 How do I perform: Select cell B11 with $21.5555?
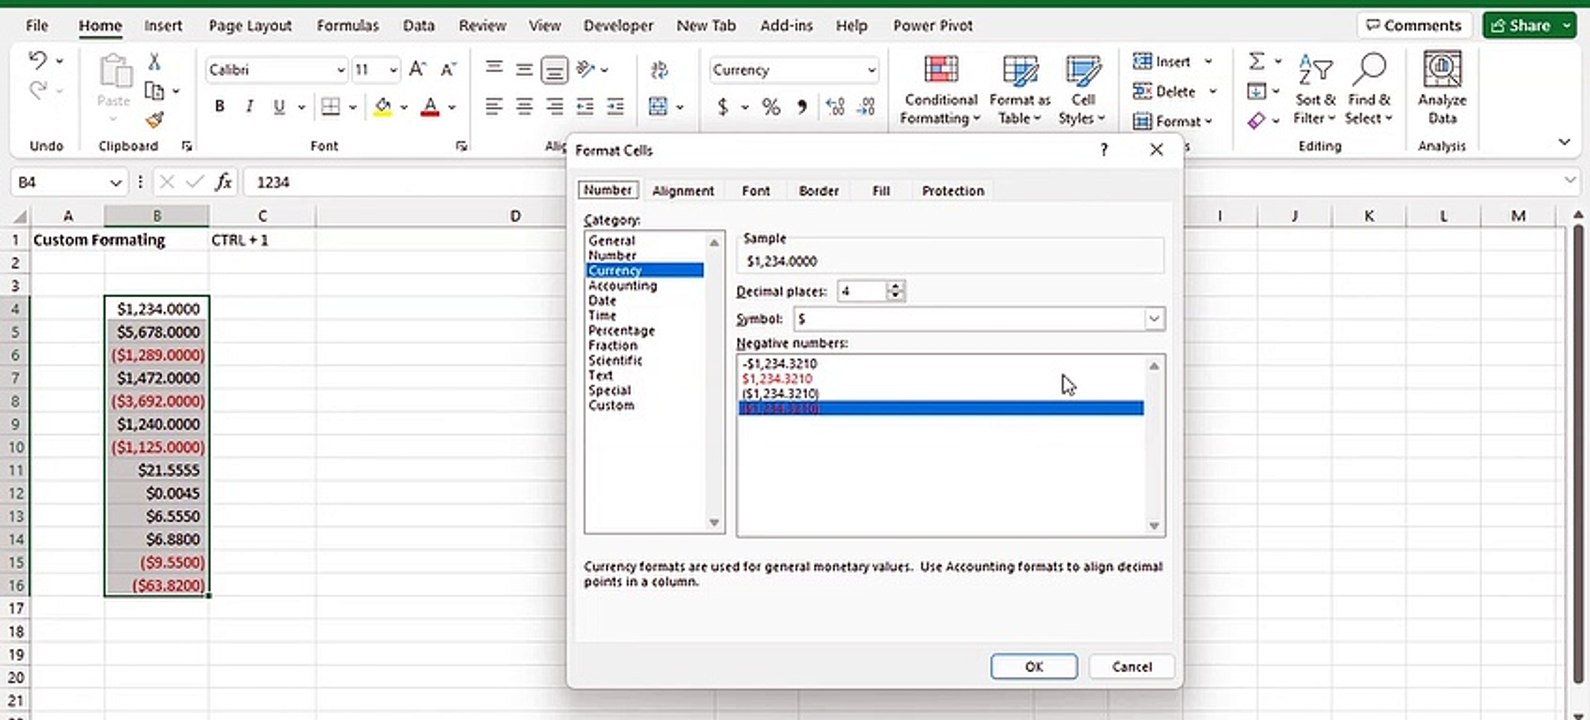click(157, 470)
